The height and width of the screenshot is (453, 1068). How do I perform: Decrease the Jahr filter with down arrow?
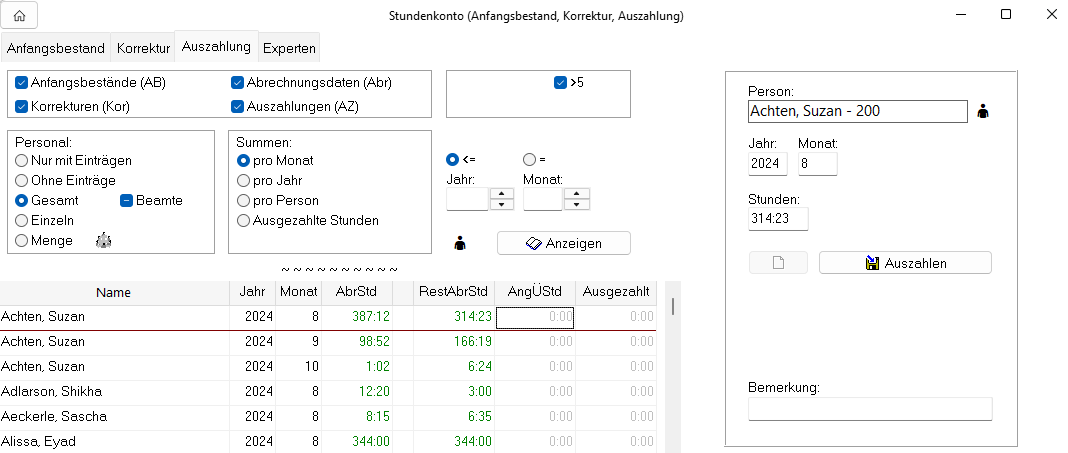(x=501, y=205)
